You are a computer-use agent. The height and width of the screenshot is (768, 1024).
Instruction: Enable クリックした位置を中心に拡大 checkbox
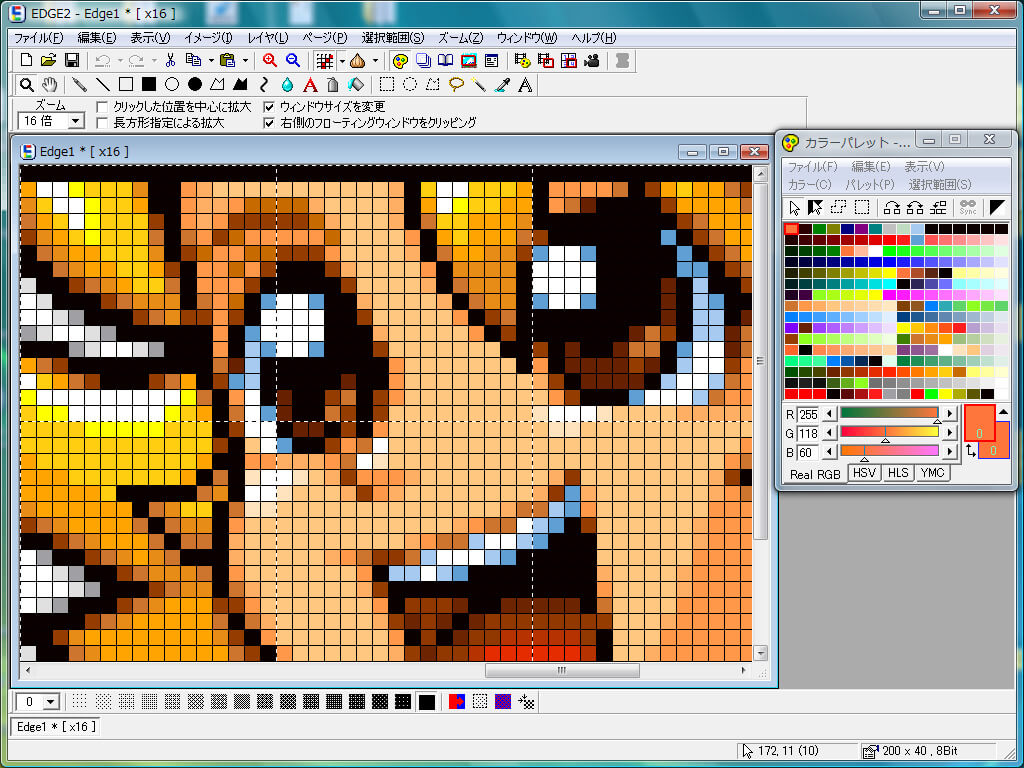(102, 106)
